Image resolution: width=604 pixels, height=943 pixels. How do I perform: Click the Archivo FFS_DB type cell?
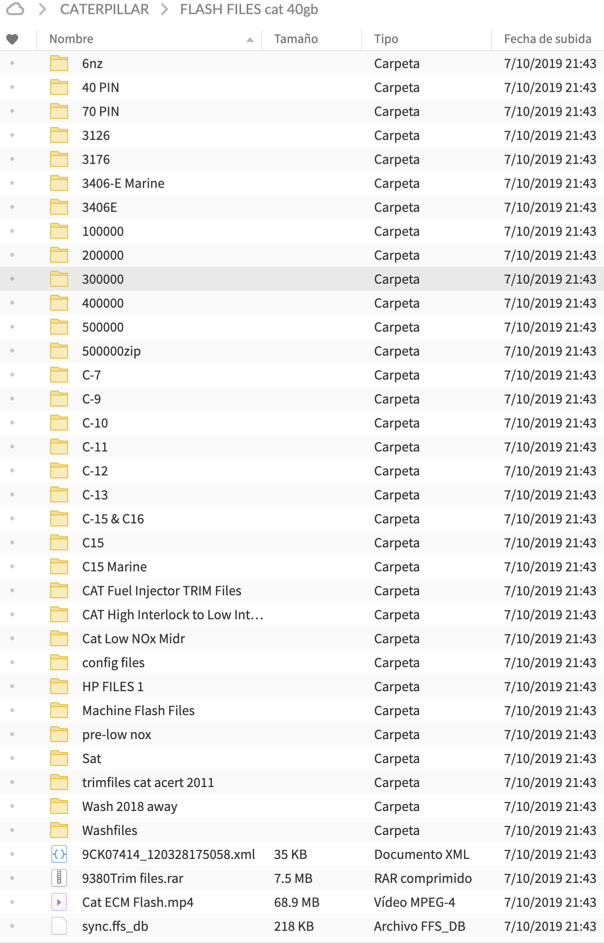click(x=419, y=926)
